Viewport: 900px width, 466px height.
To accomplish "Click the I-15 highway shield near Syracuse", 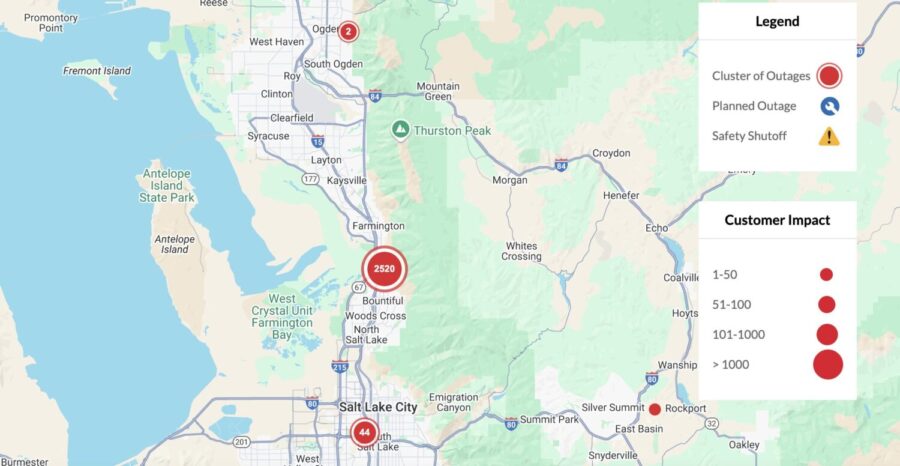I will 317,141.
